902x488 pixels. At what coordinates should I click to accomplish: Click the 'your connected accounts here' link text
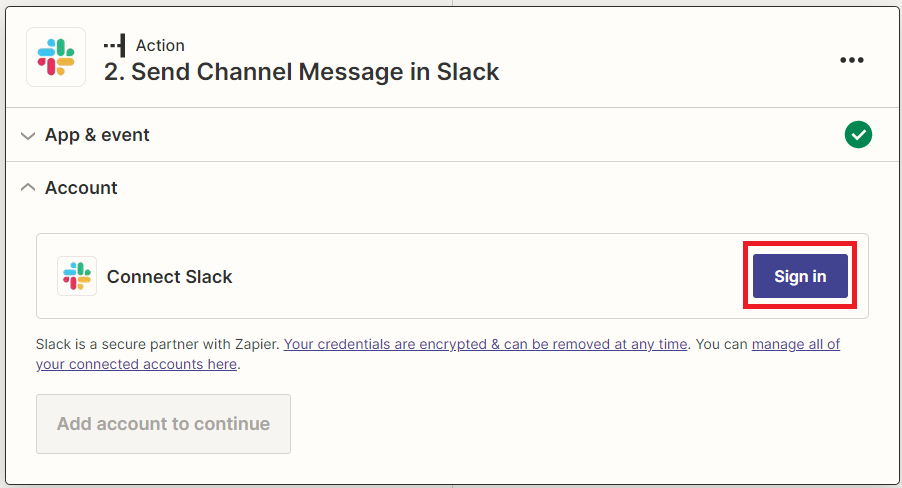point(136,364)
